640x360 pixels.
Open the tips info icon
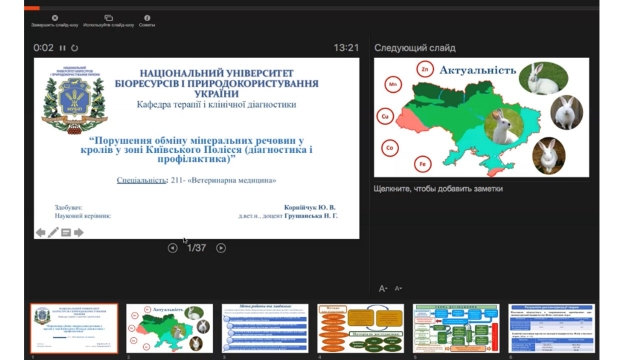pos(147,18)
